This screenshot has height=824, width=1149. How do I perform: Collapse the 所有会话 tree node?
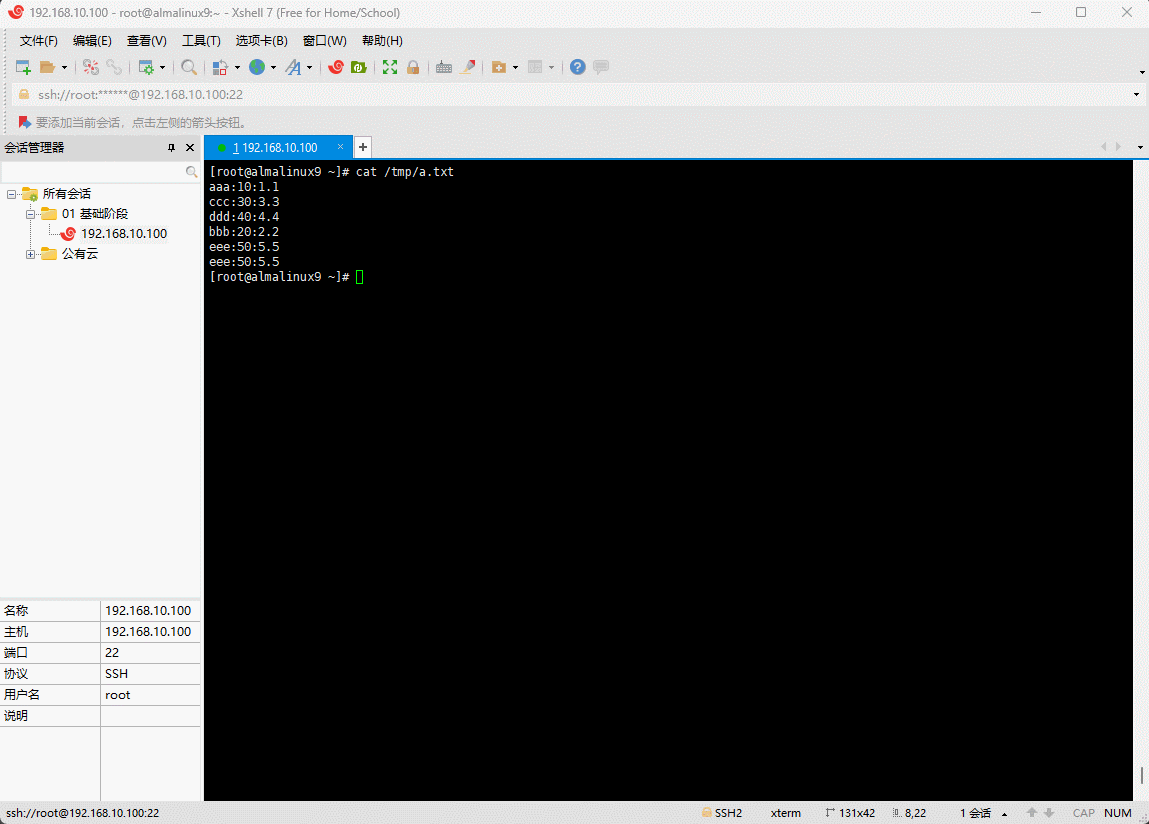pos(11,194)
